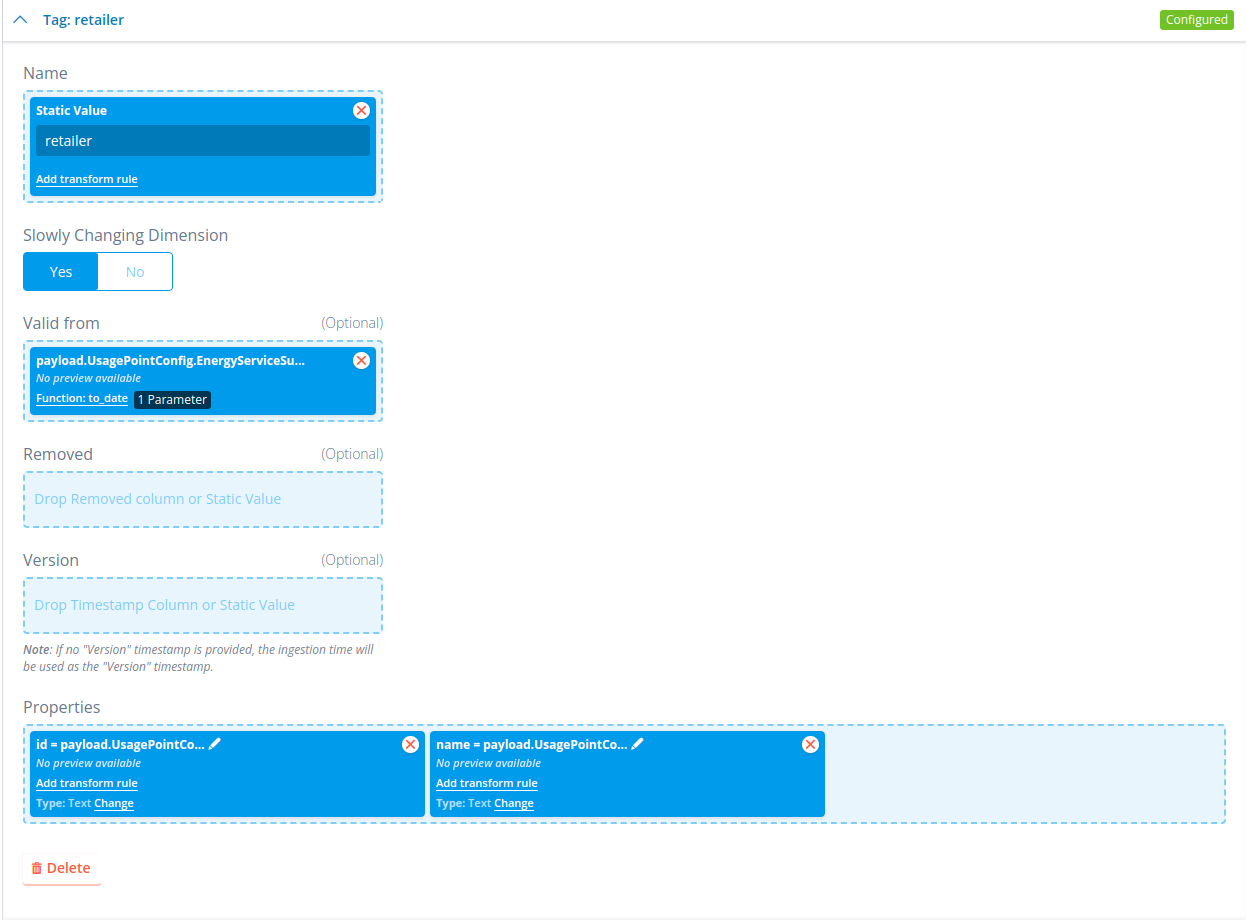The image size is (1246, 920).
Task: Open the Function: to_date link
Action: [x=82, y=399]
